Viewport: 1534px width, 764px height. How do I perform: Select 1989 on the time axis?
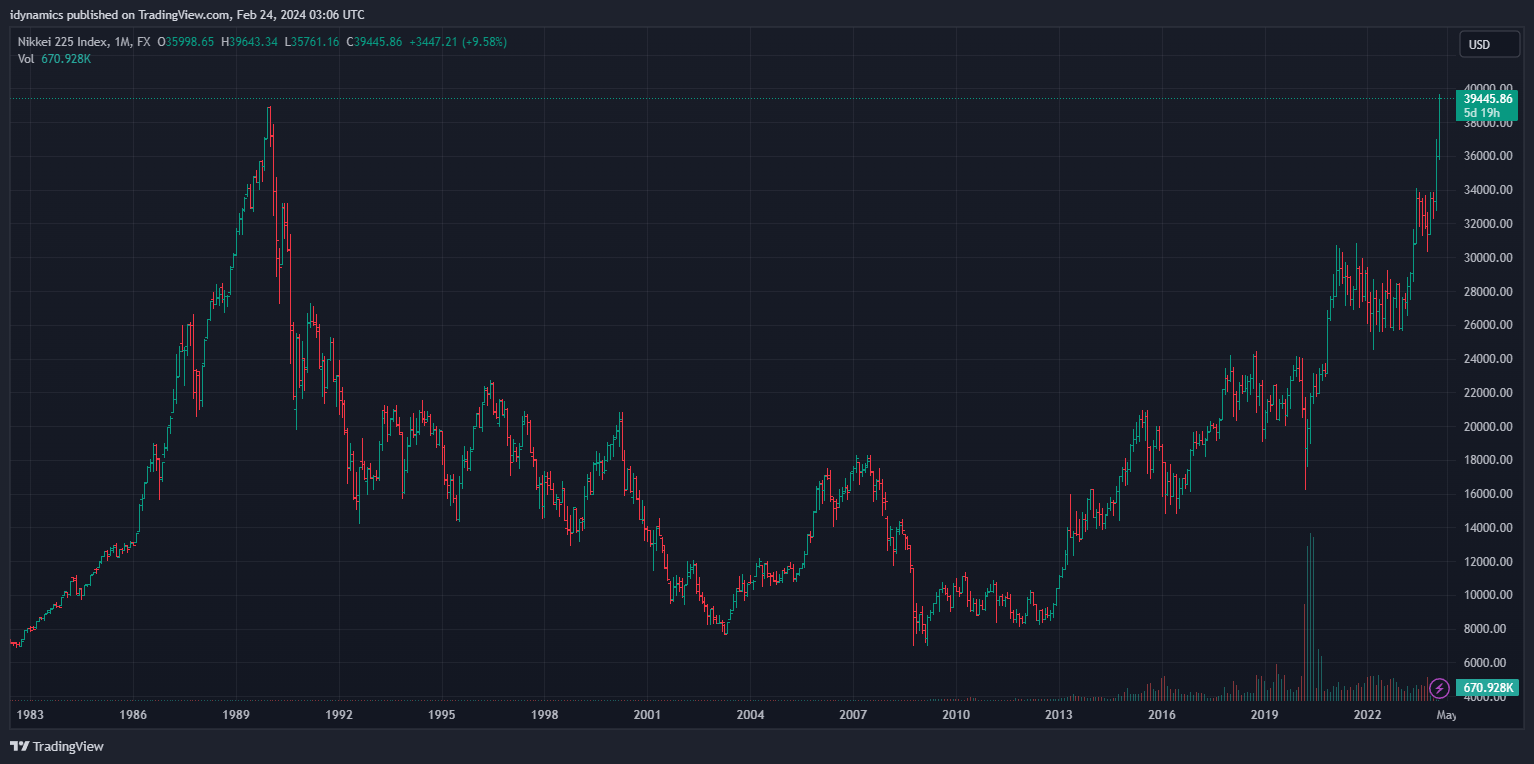[x=236, y=715]
